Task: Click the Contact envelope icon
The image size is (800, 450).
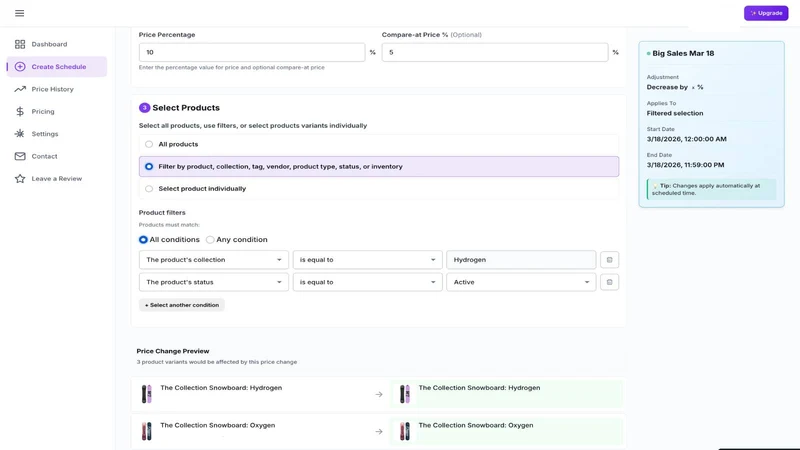Action: (x=20, y=156)
